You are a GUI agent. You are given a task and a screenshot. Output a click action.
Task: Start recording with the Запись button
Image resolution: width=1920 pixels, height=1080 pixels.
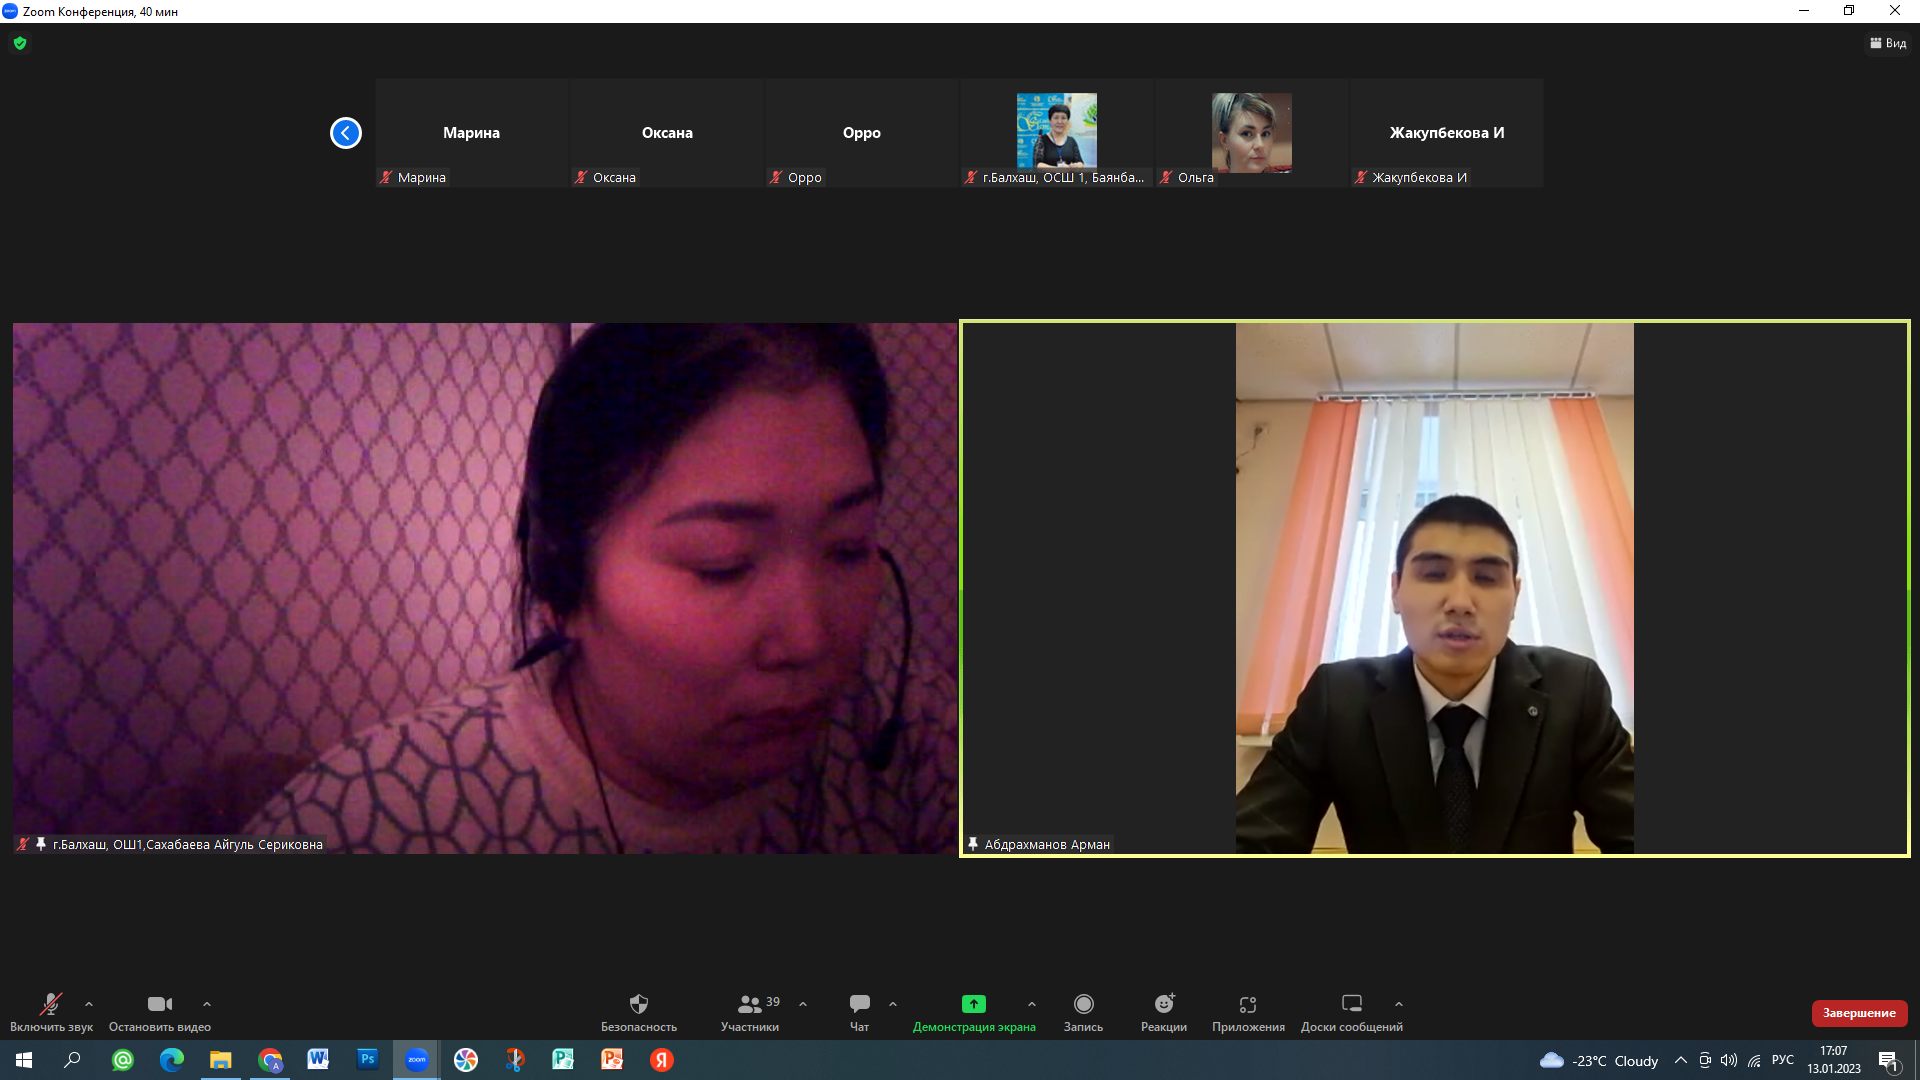point(1083,1004)
